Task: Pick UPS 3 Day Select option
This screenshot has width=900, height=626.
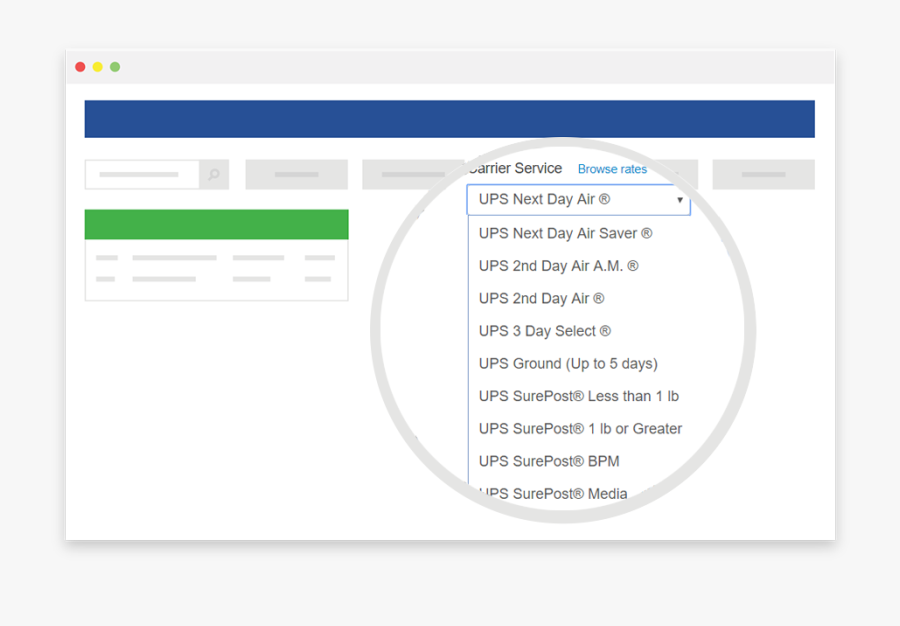Action: [x=545, y=331]
